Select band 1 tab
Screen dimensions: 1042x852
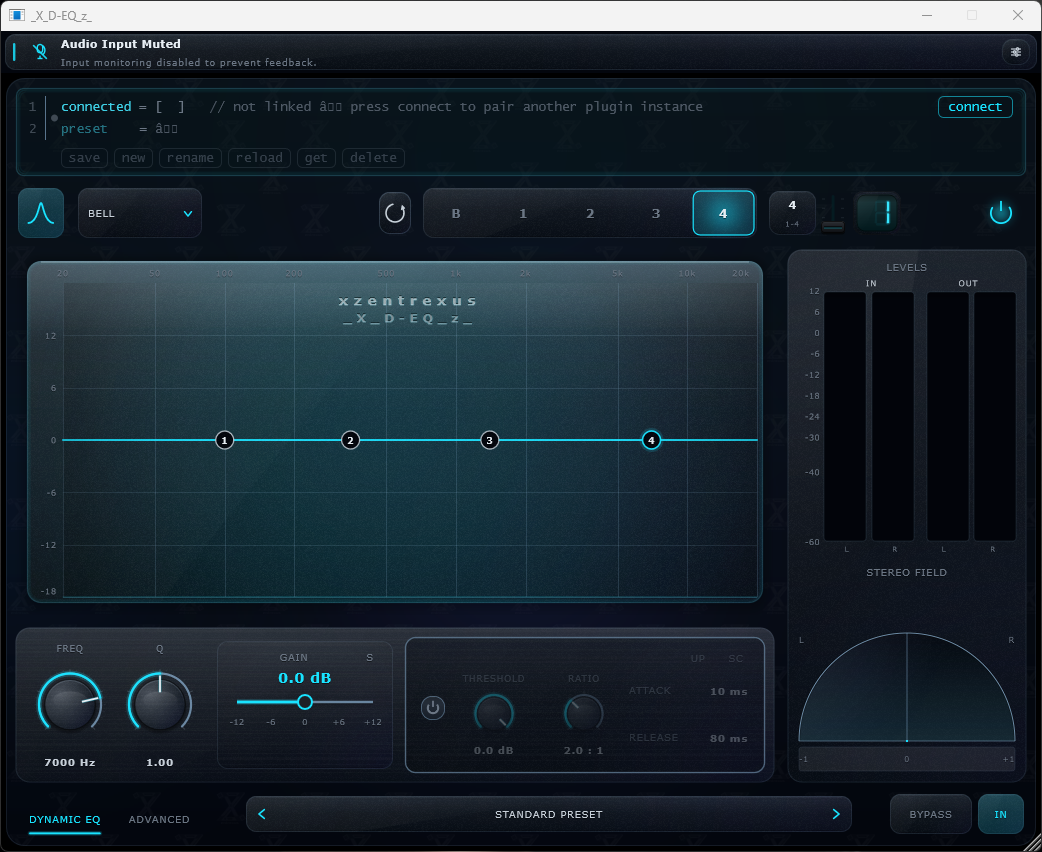tap(523, 213)
